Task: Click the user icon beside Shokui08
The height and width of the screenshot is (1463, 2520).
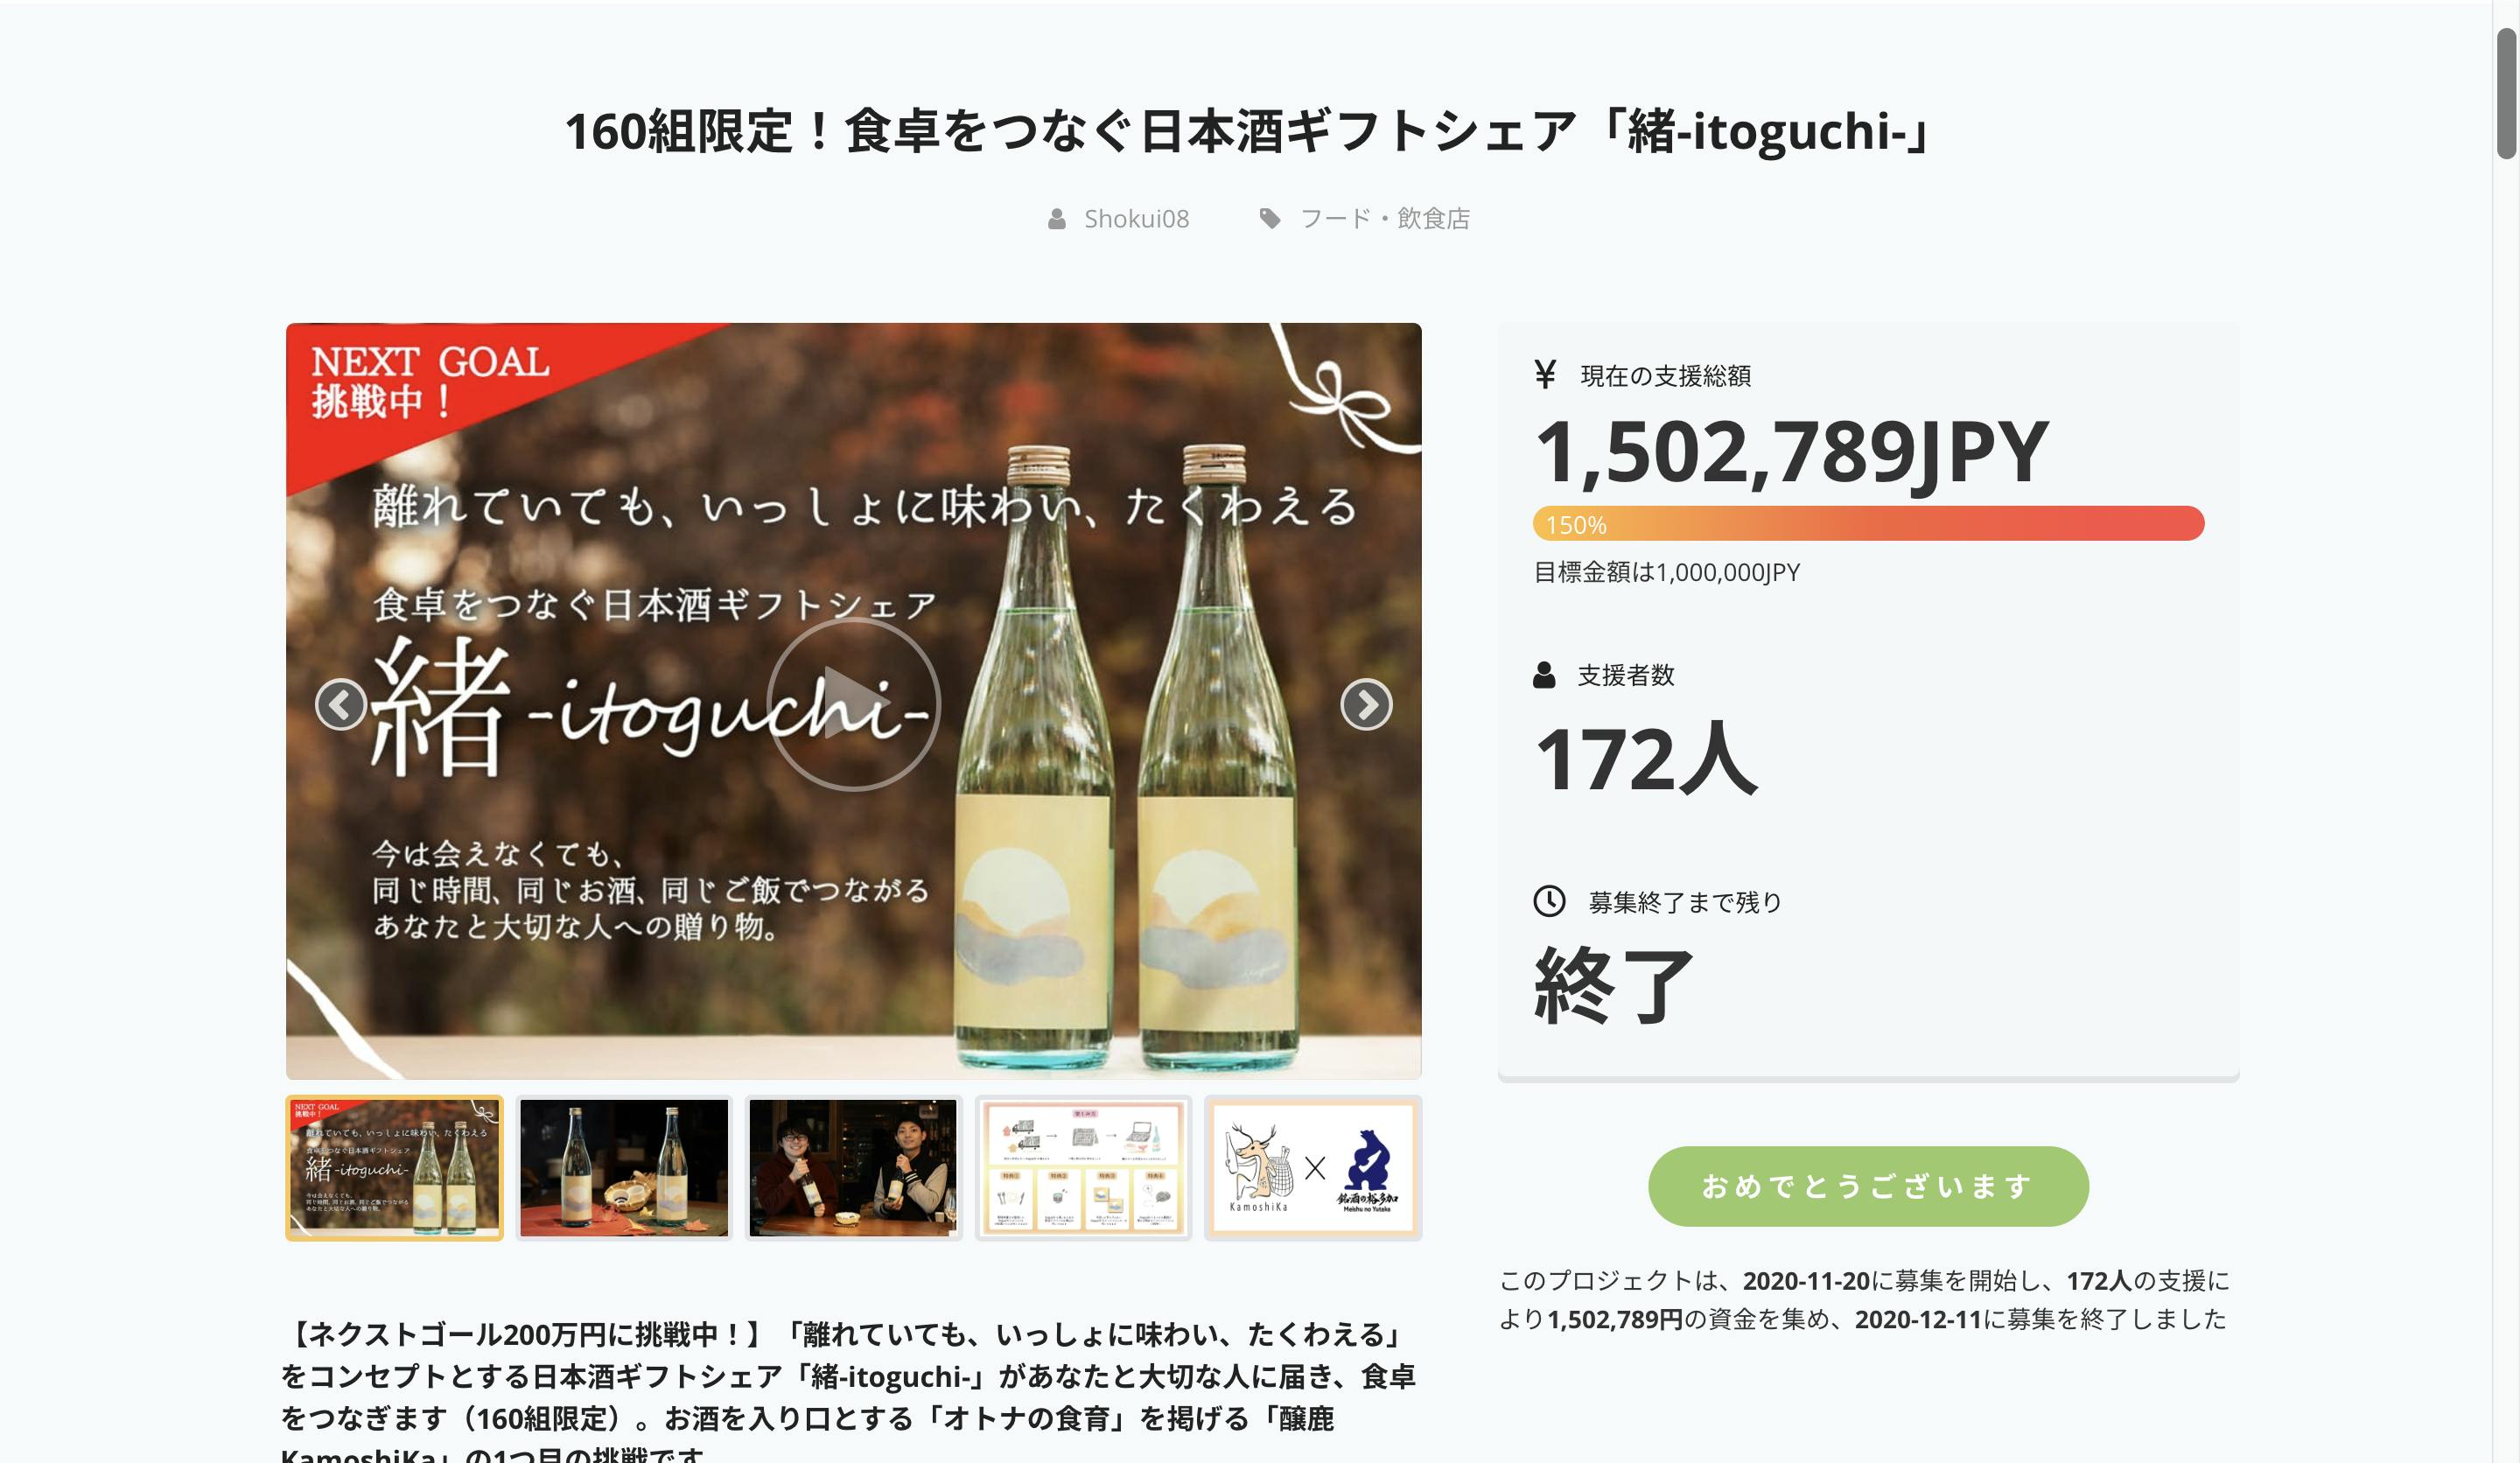Action: pos(1056,219)
